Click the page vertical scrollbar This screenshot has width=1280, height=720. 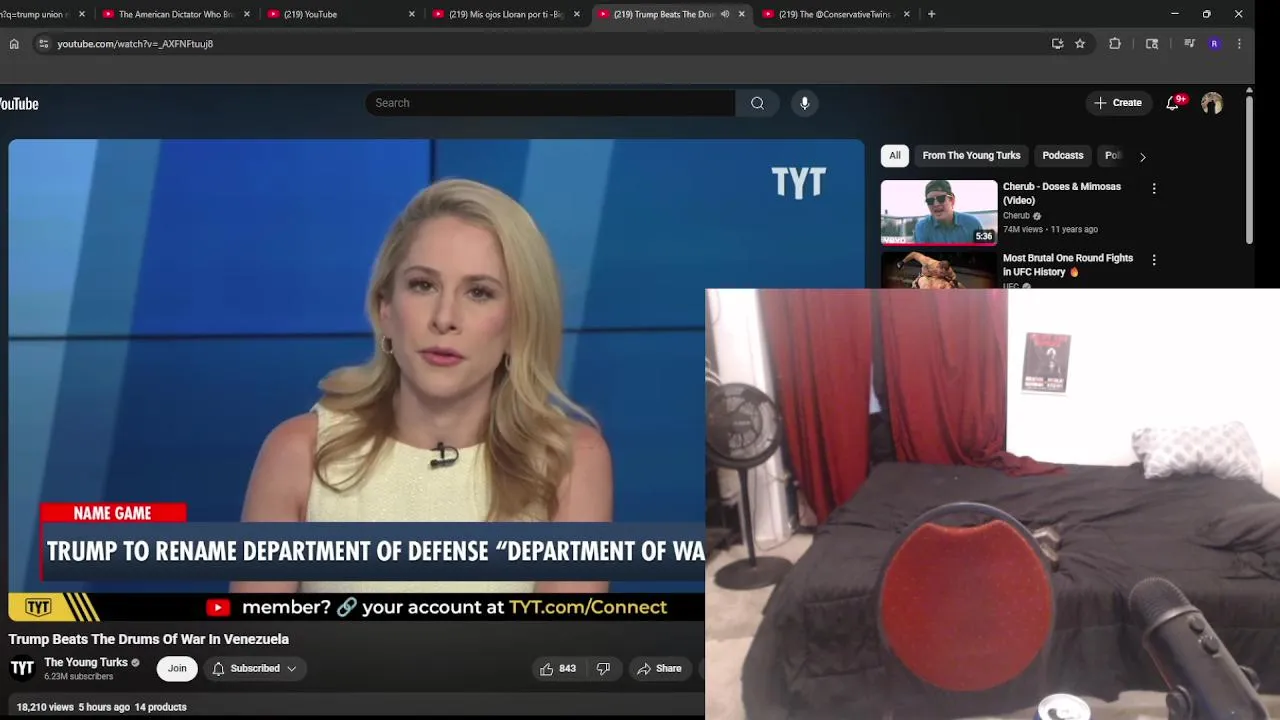(x=1249, y=170)
